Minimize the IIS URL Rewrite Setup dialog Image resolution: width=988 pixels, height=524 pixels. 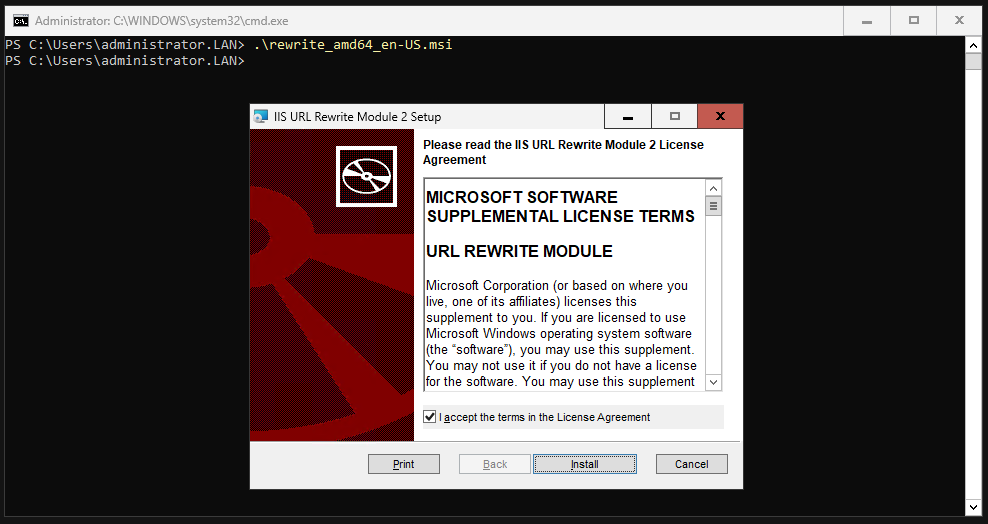click(628, 117)
